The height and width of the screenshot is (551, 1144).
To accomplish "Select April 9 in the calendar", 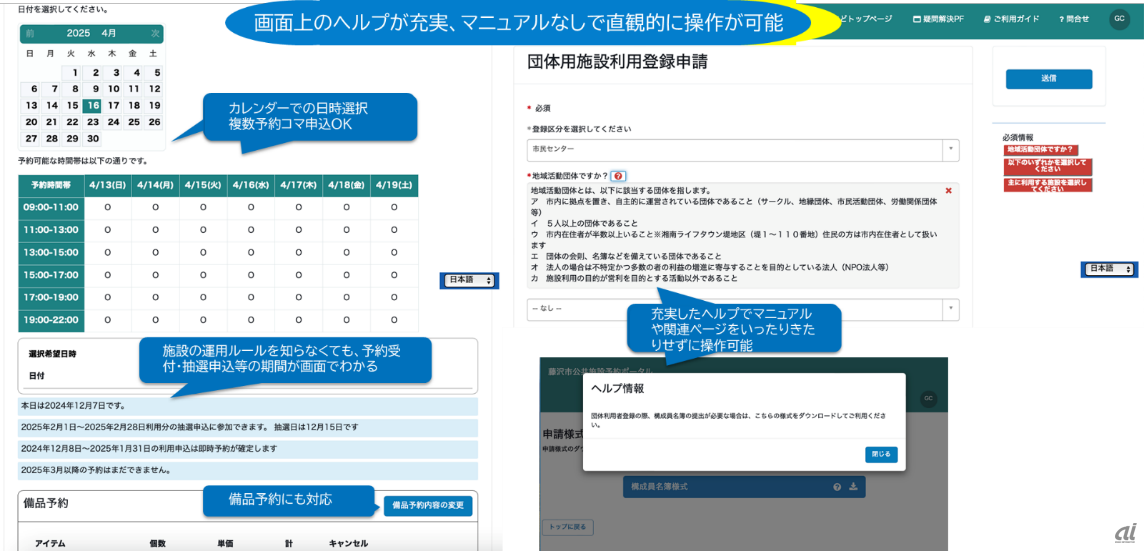I will coord(93,89).
